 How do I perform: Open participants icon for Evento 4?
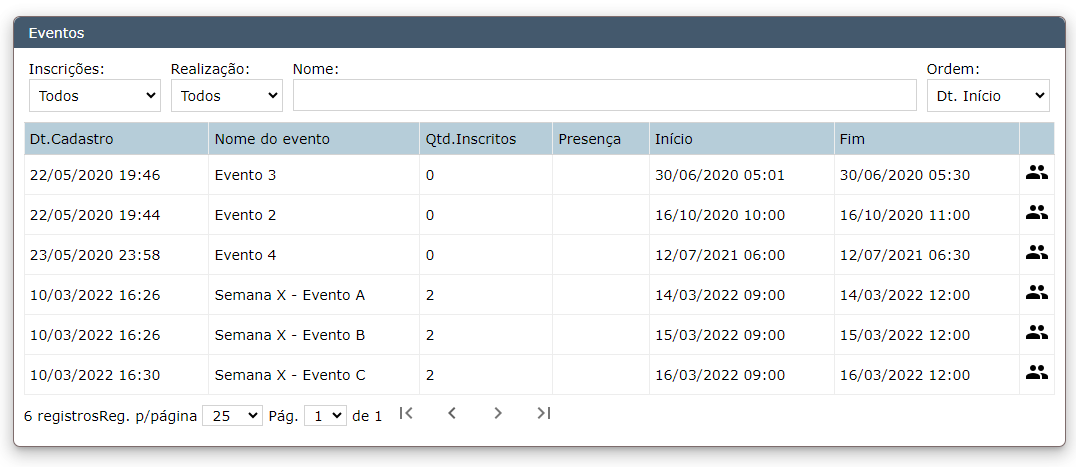coord(1037,253)
